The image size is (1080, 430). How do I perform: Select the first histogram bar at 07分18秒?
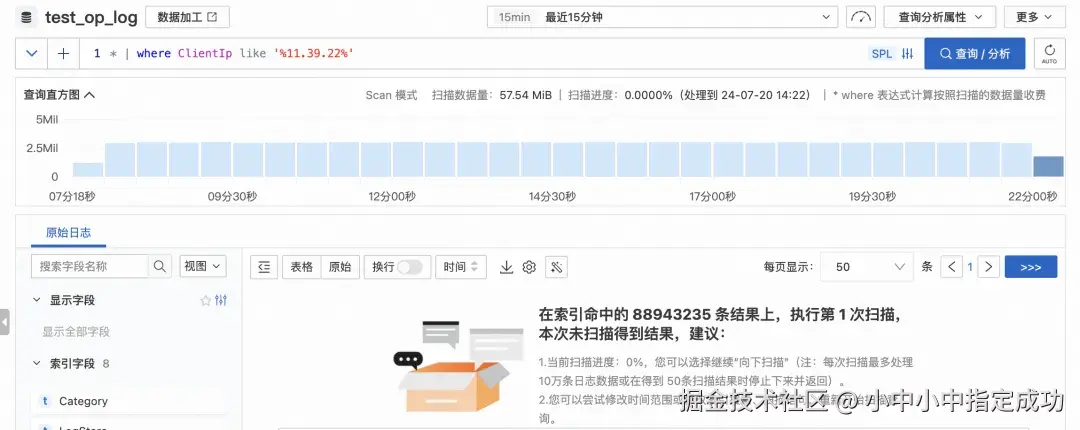click(88, 170)
